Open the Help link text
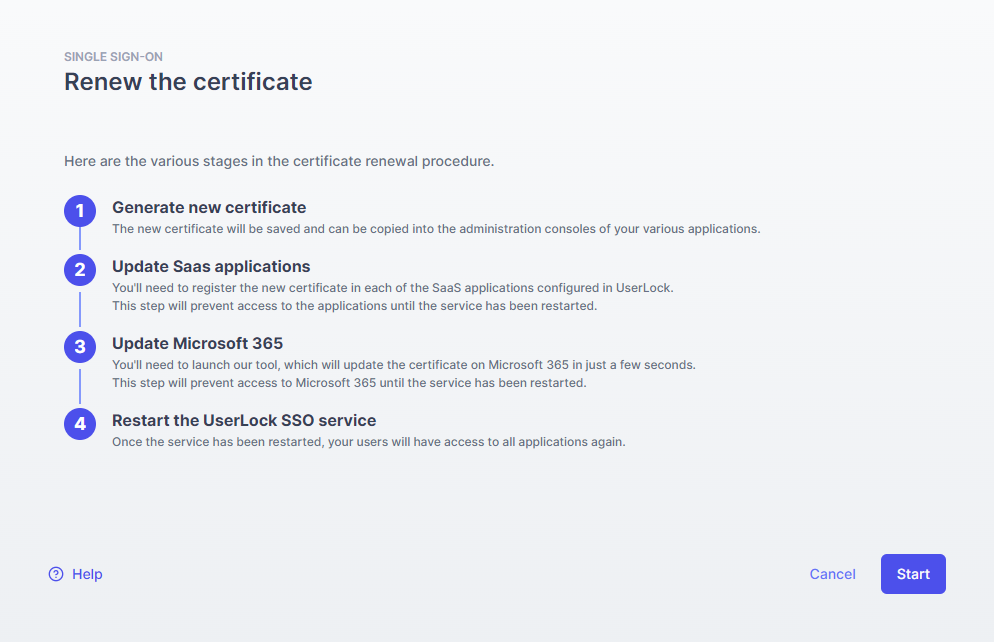This screenshot has width=994, height=642. coord(87,574)
